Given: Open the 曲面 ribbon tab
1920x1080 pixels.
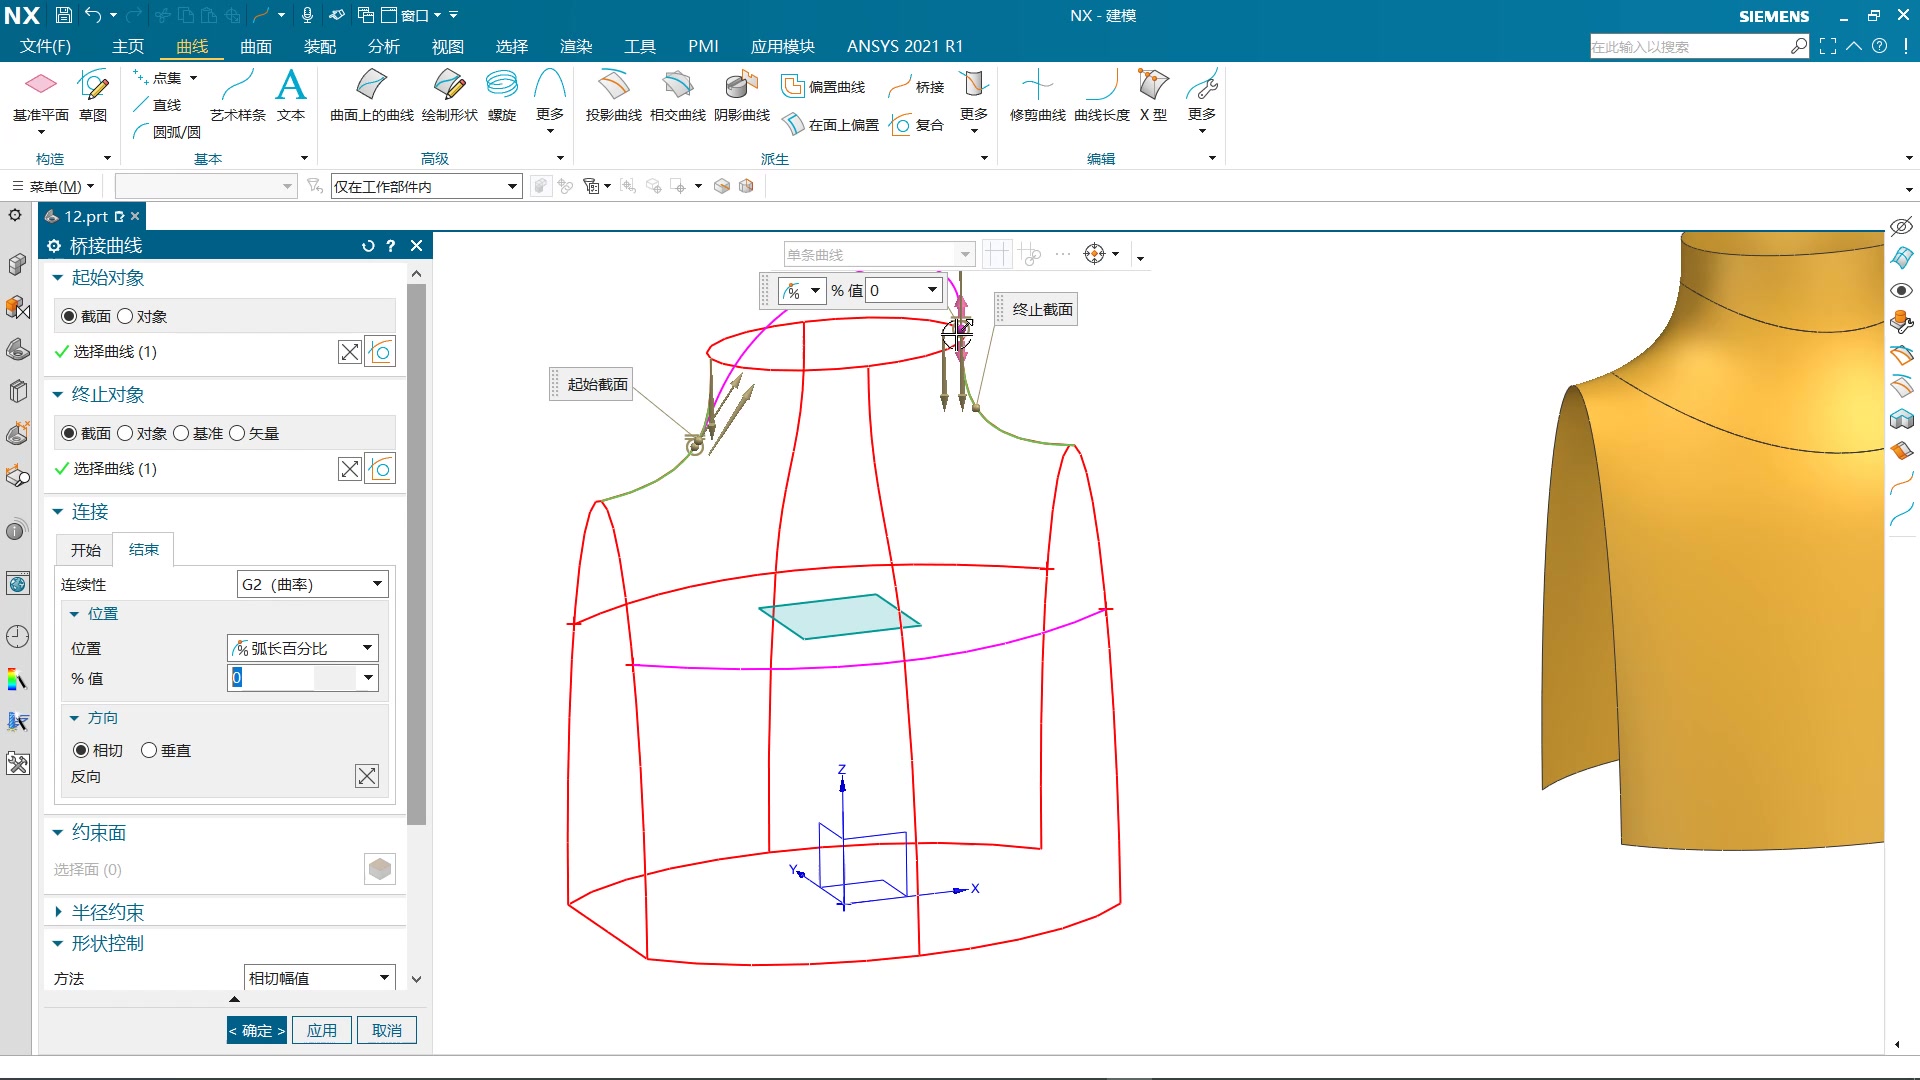Looking at the screenshot, I should click(255, 46).
